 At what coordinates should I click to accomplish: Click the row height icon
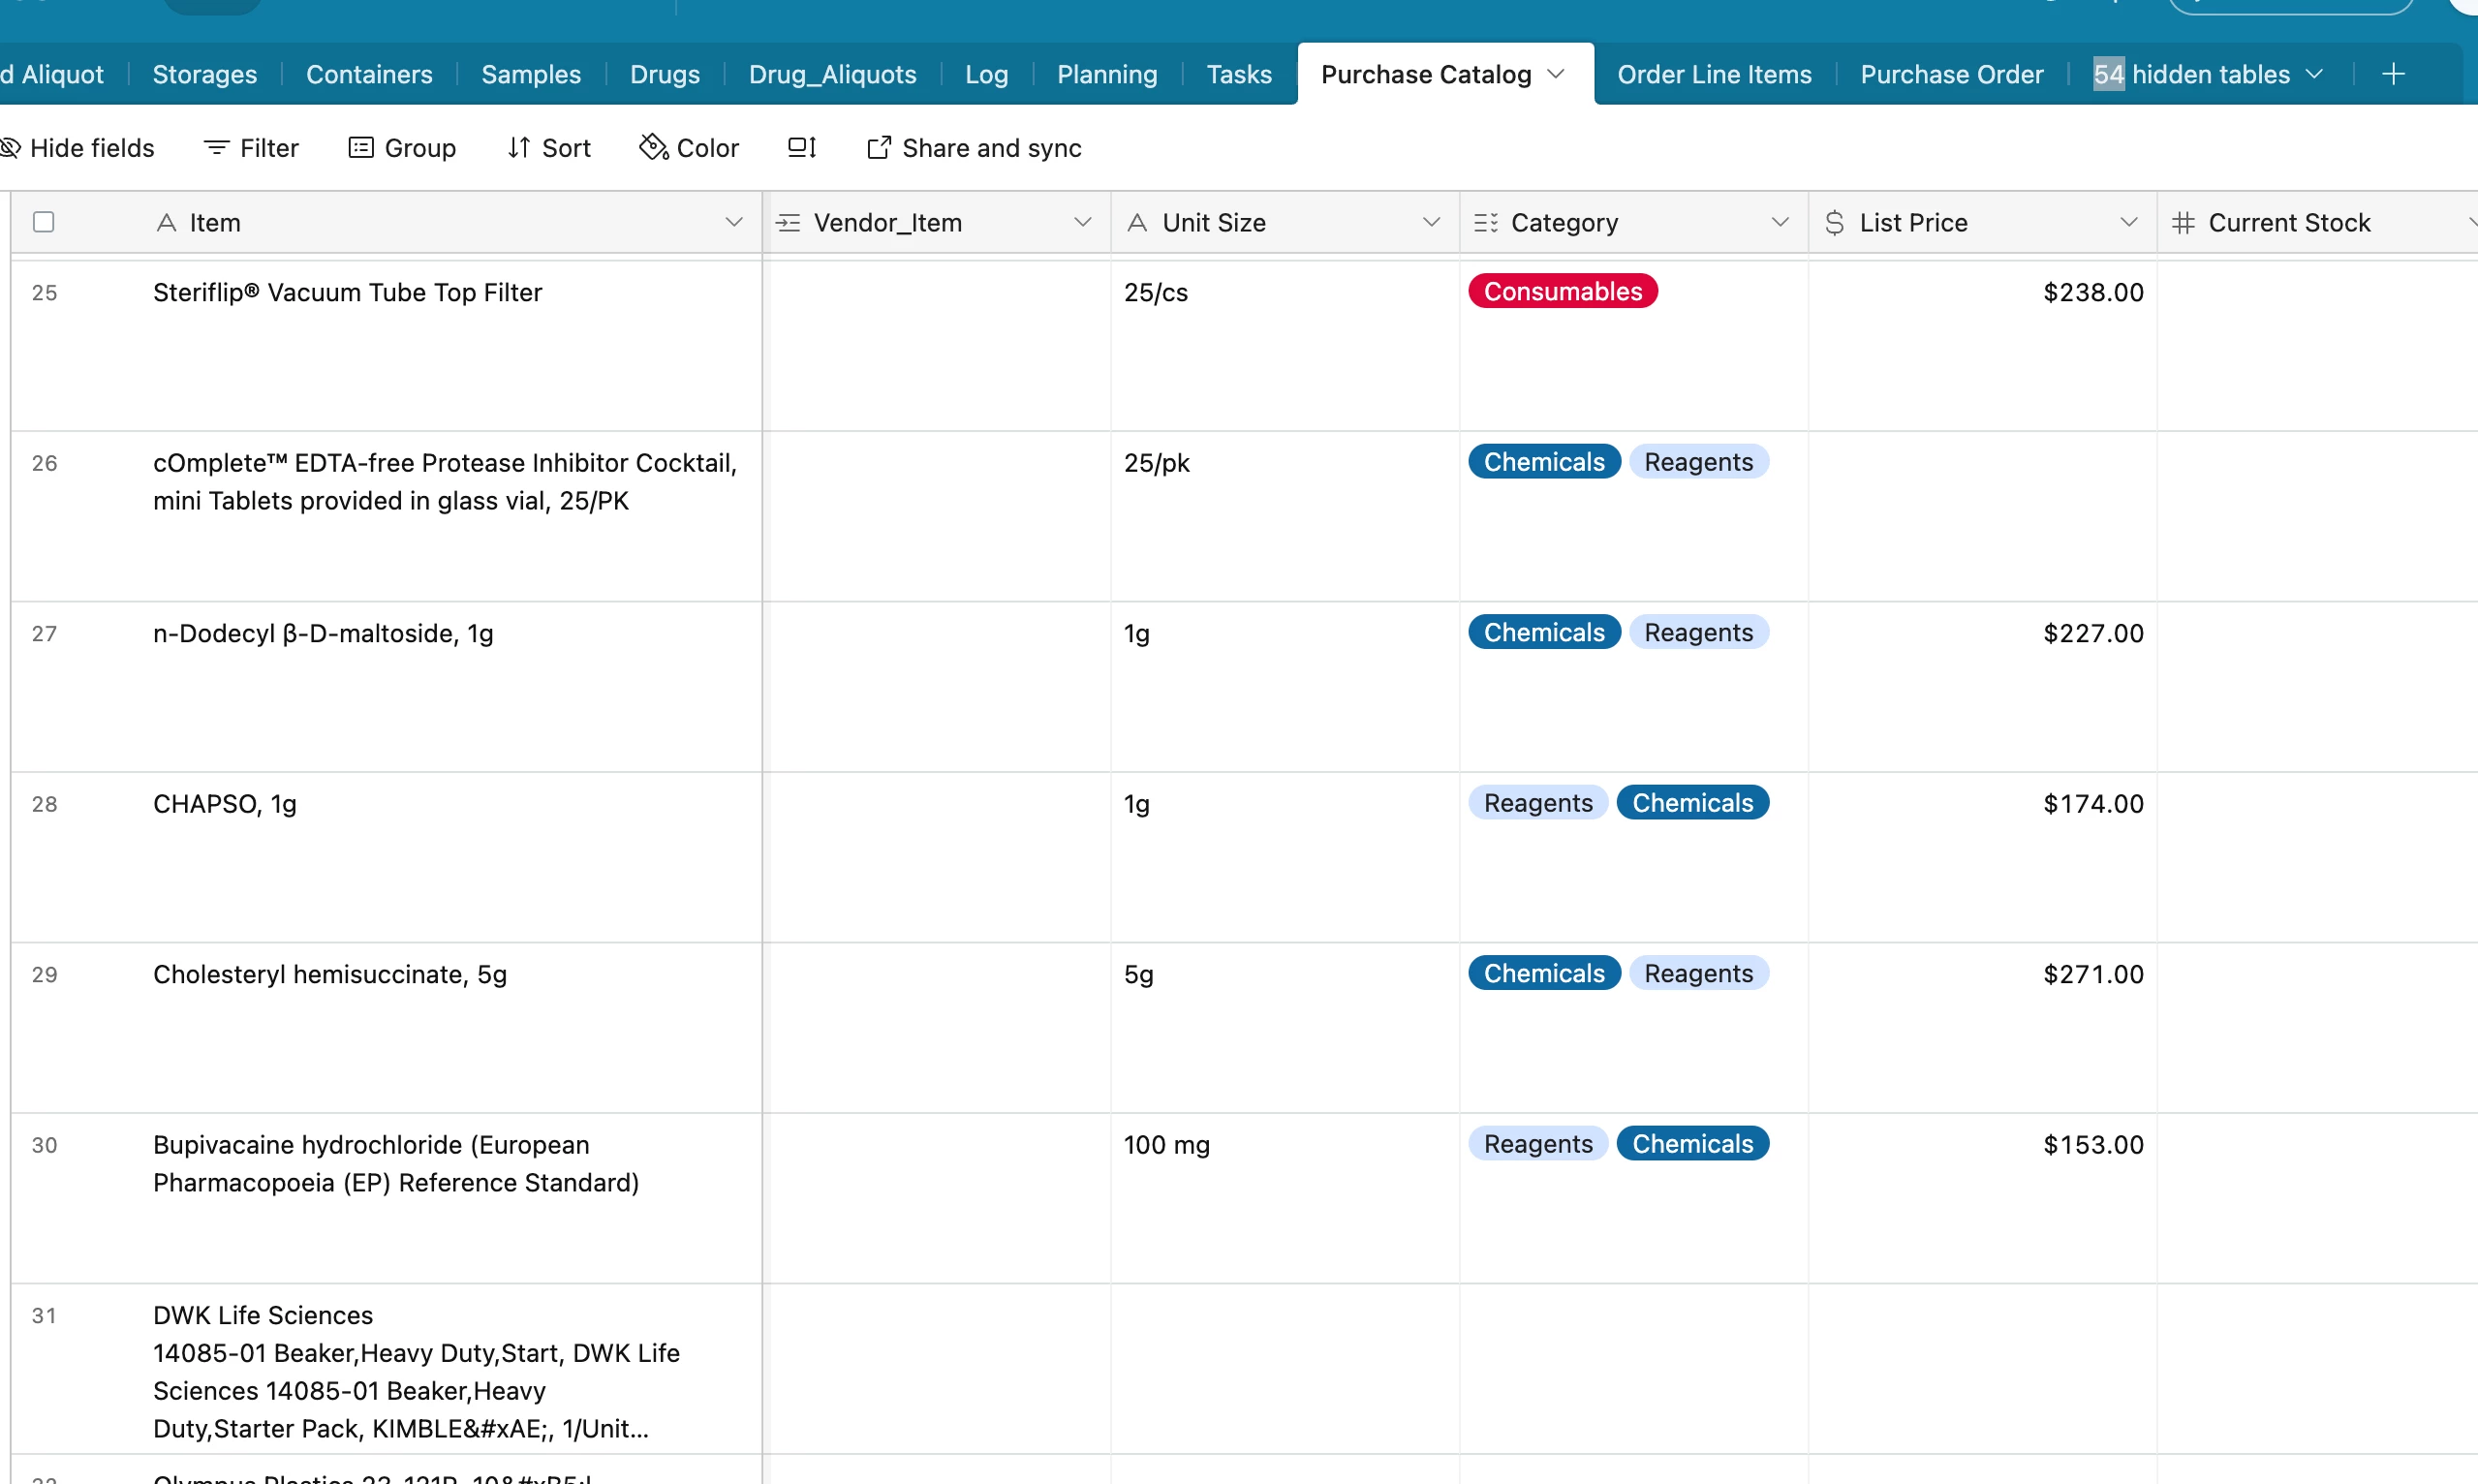802,148
